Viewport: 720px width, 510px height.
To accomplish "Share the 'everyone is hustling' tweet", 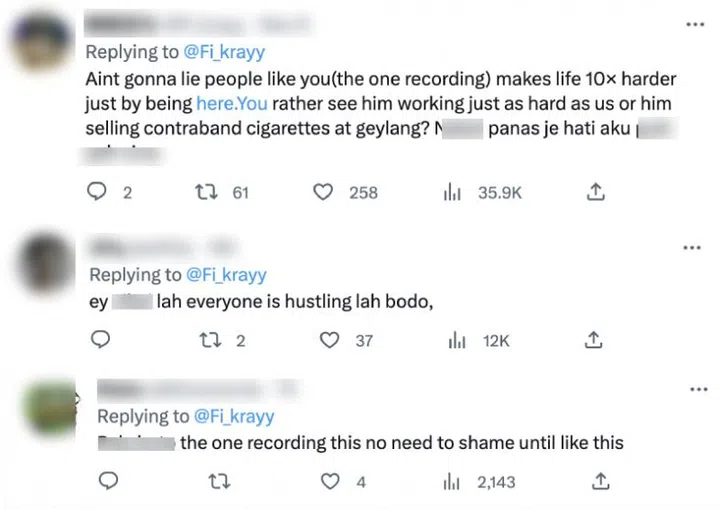I will click(x=594, y=340).
